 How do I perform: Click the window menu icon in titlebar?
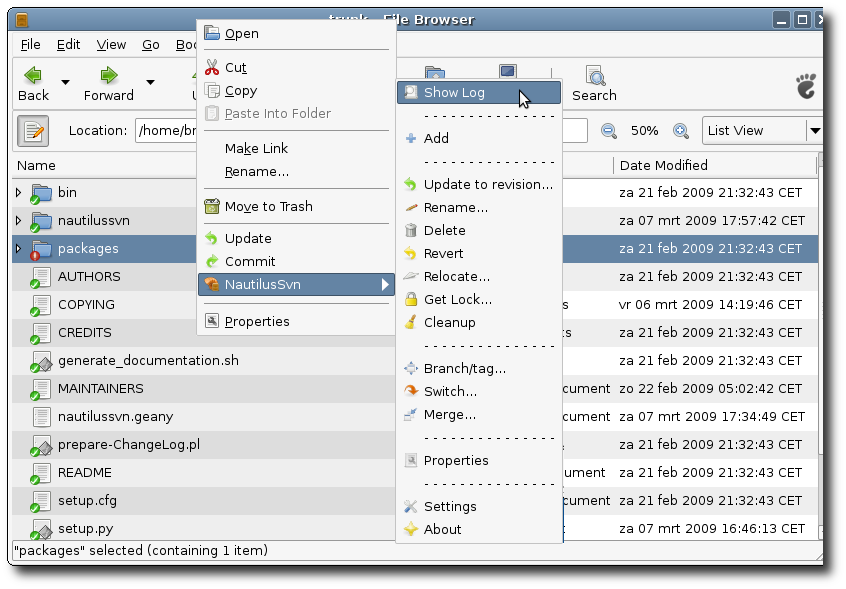22,20
